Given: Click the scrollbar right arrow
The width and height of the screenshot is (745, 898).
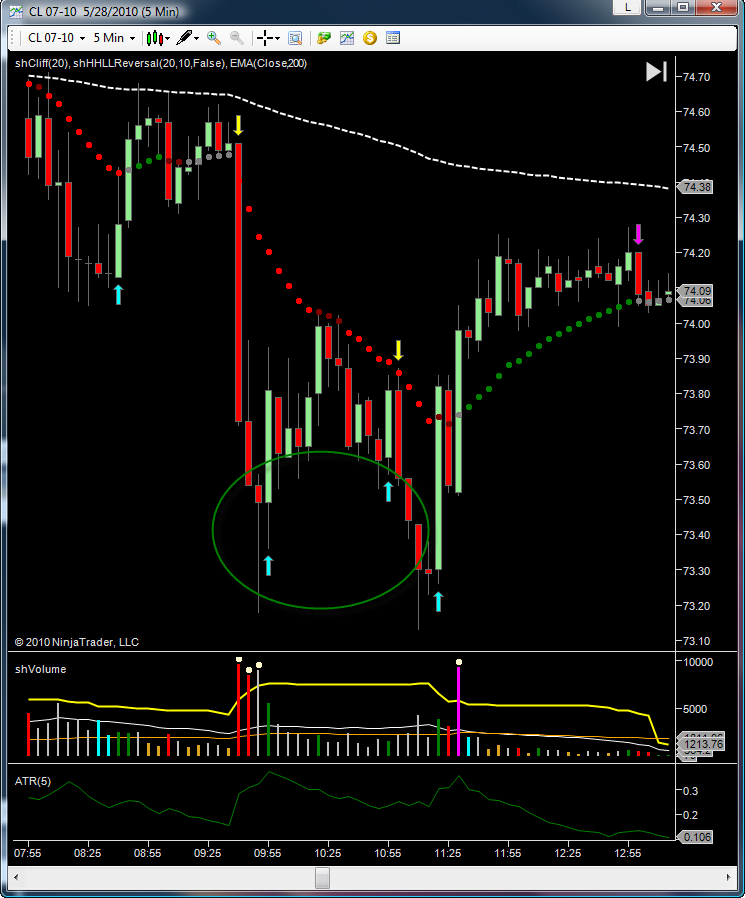Looking at the screenshot, I should tap(728, 877).
